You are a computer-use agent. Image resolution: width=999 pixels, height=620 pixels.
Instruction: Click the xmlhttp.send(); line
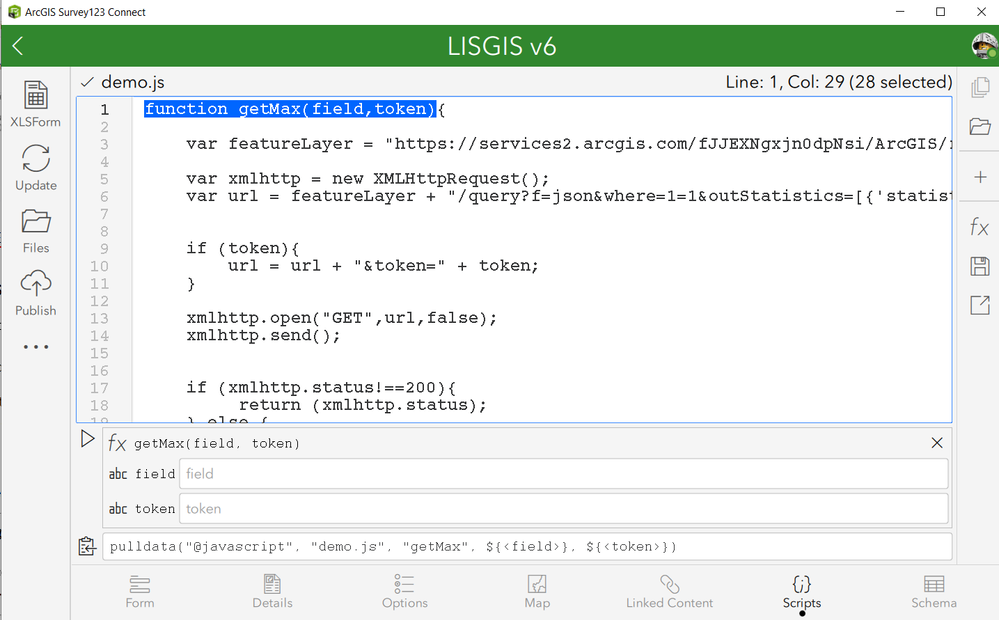click(x=263, y=335)
